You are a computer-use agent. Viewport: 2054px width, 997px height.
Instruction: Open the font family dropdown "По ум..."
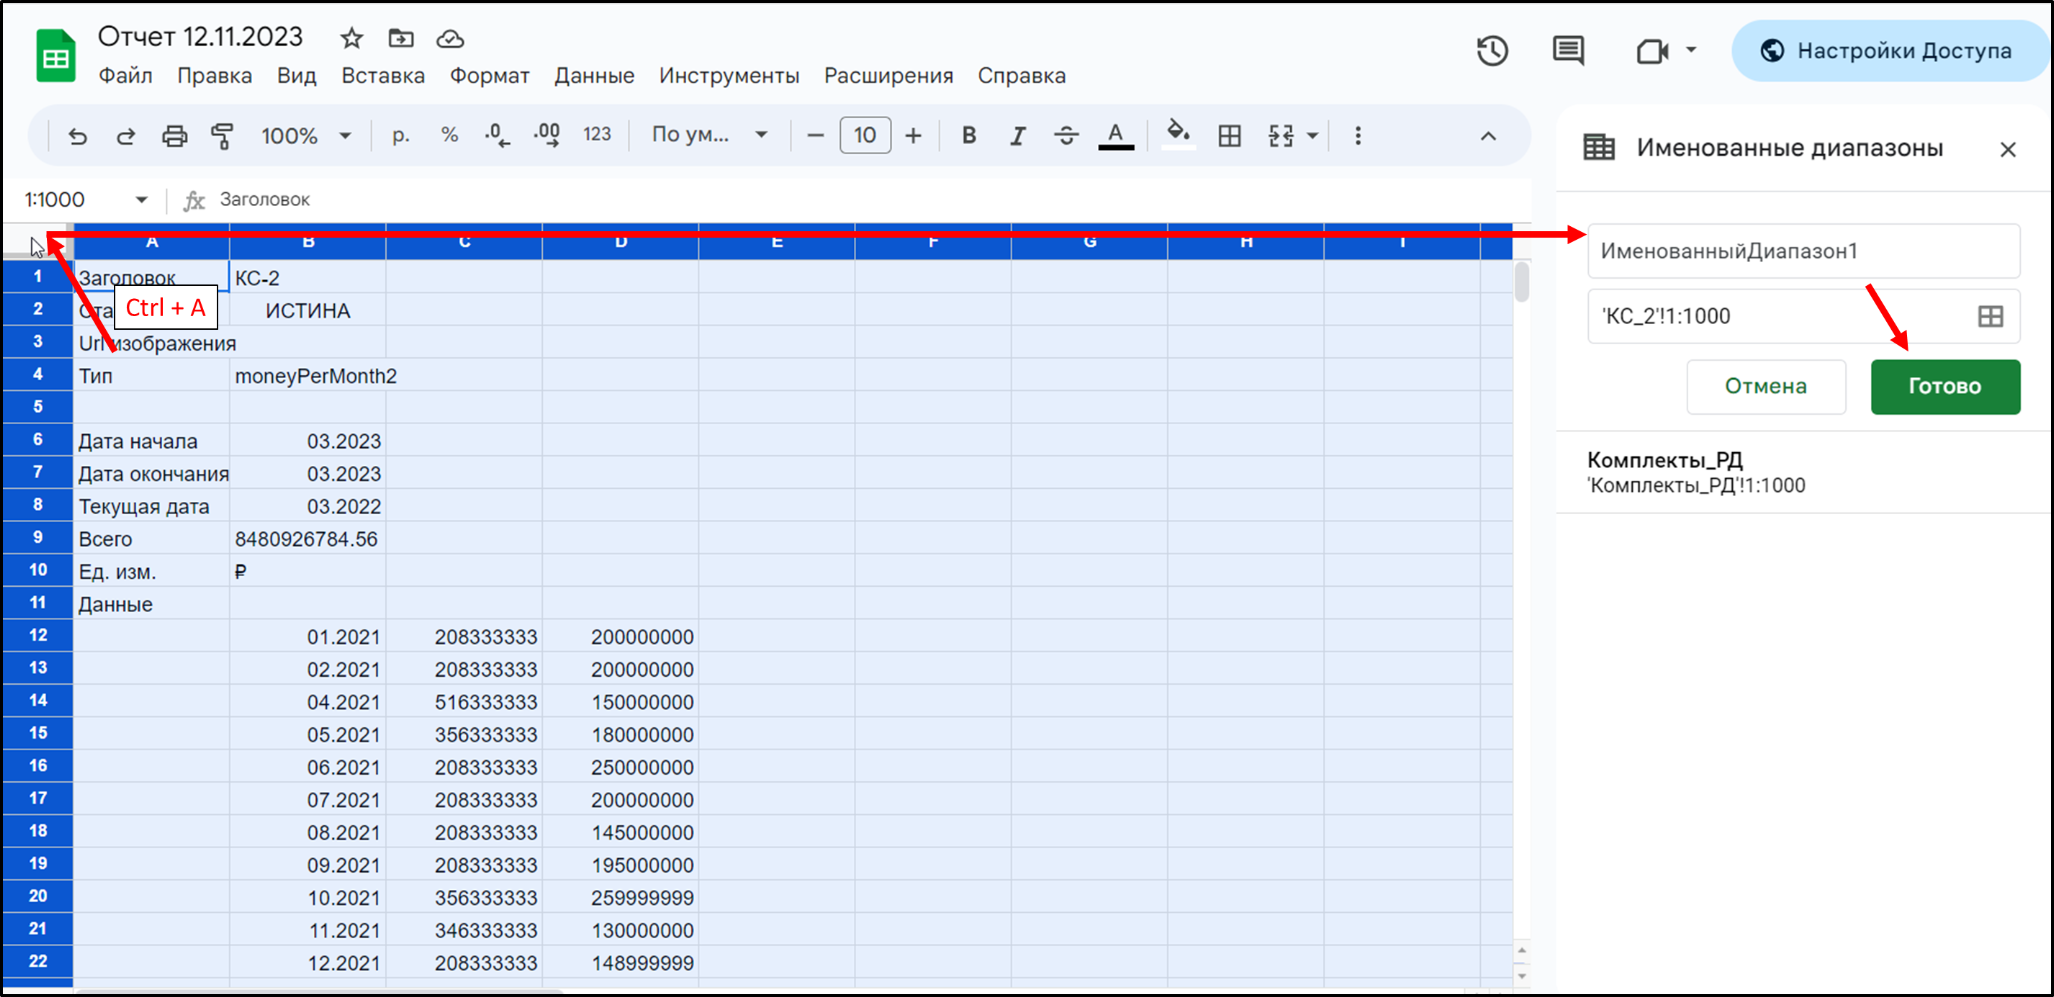coord(709,135)
